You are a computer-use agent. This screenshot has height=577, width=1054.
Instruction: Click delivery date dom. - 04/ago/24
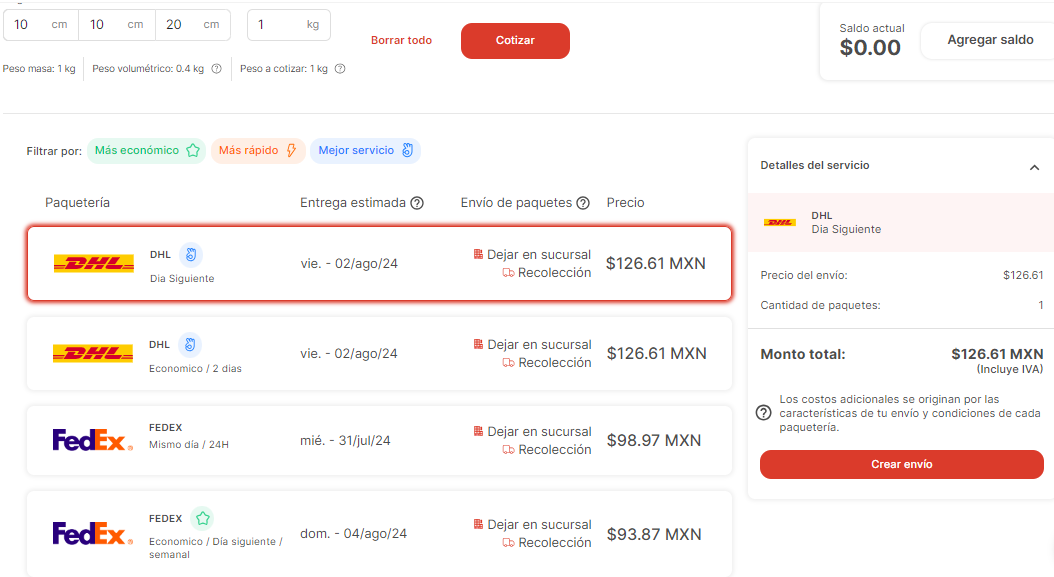(354, 534)
